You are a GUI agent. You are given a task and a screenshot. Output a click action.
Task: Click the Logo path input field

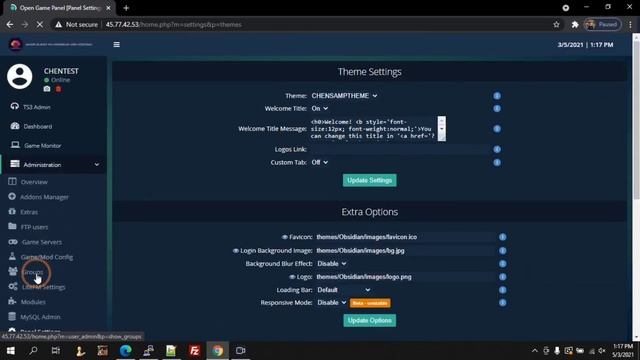(405, 277)
